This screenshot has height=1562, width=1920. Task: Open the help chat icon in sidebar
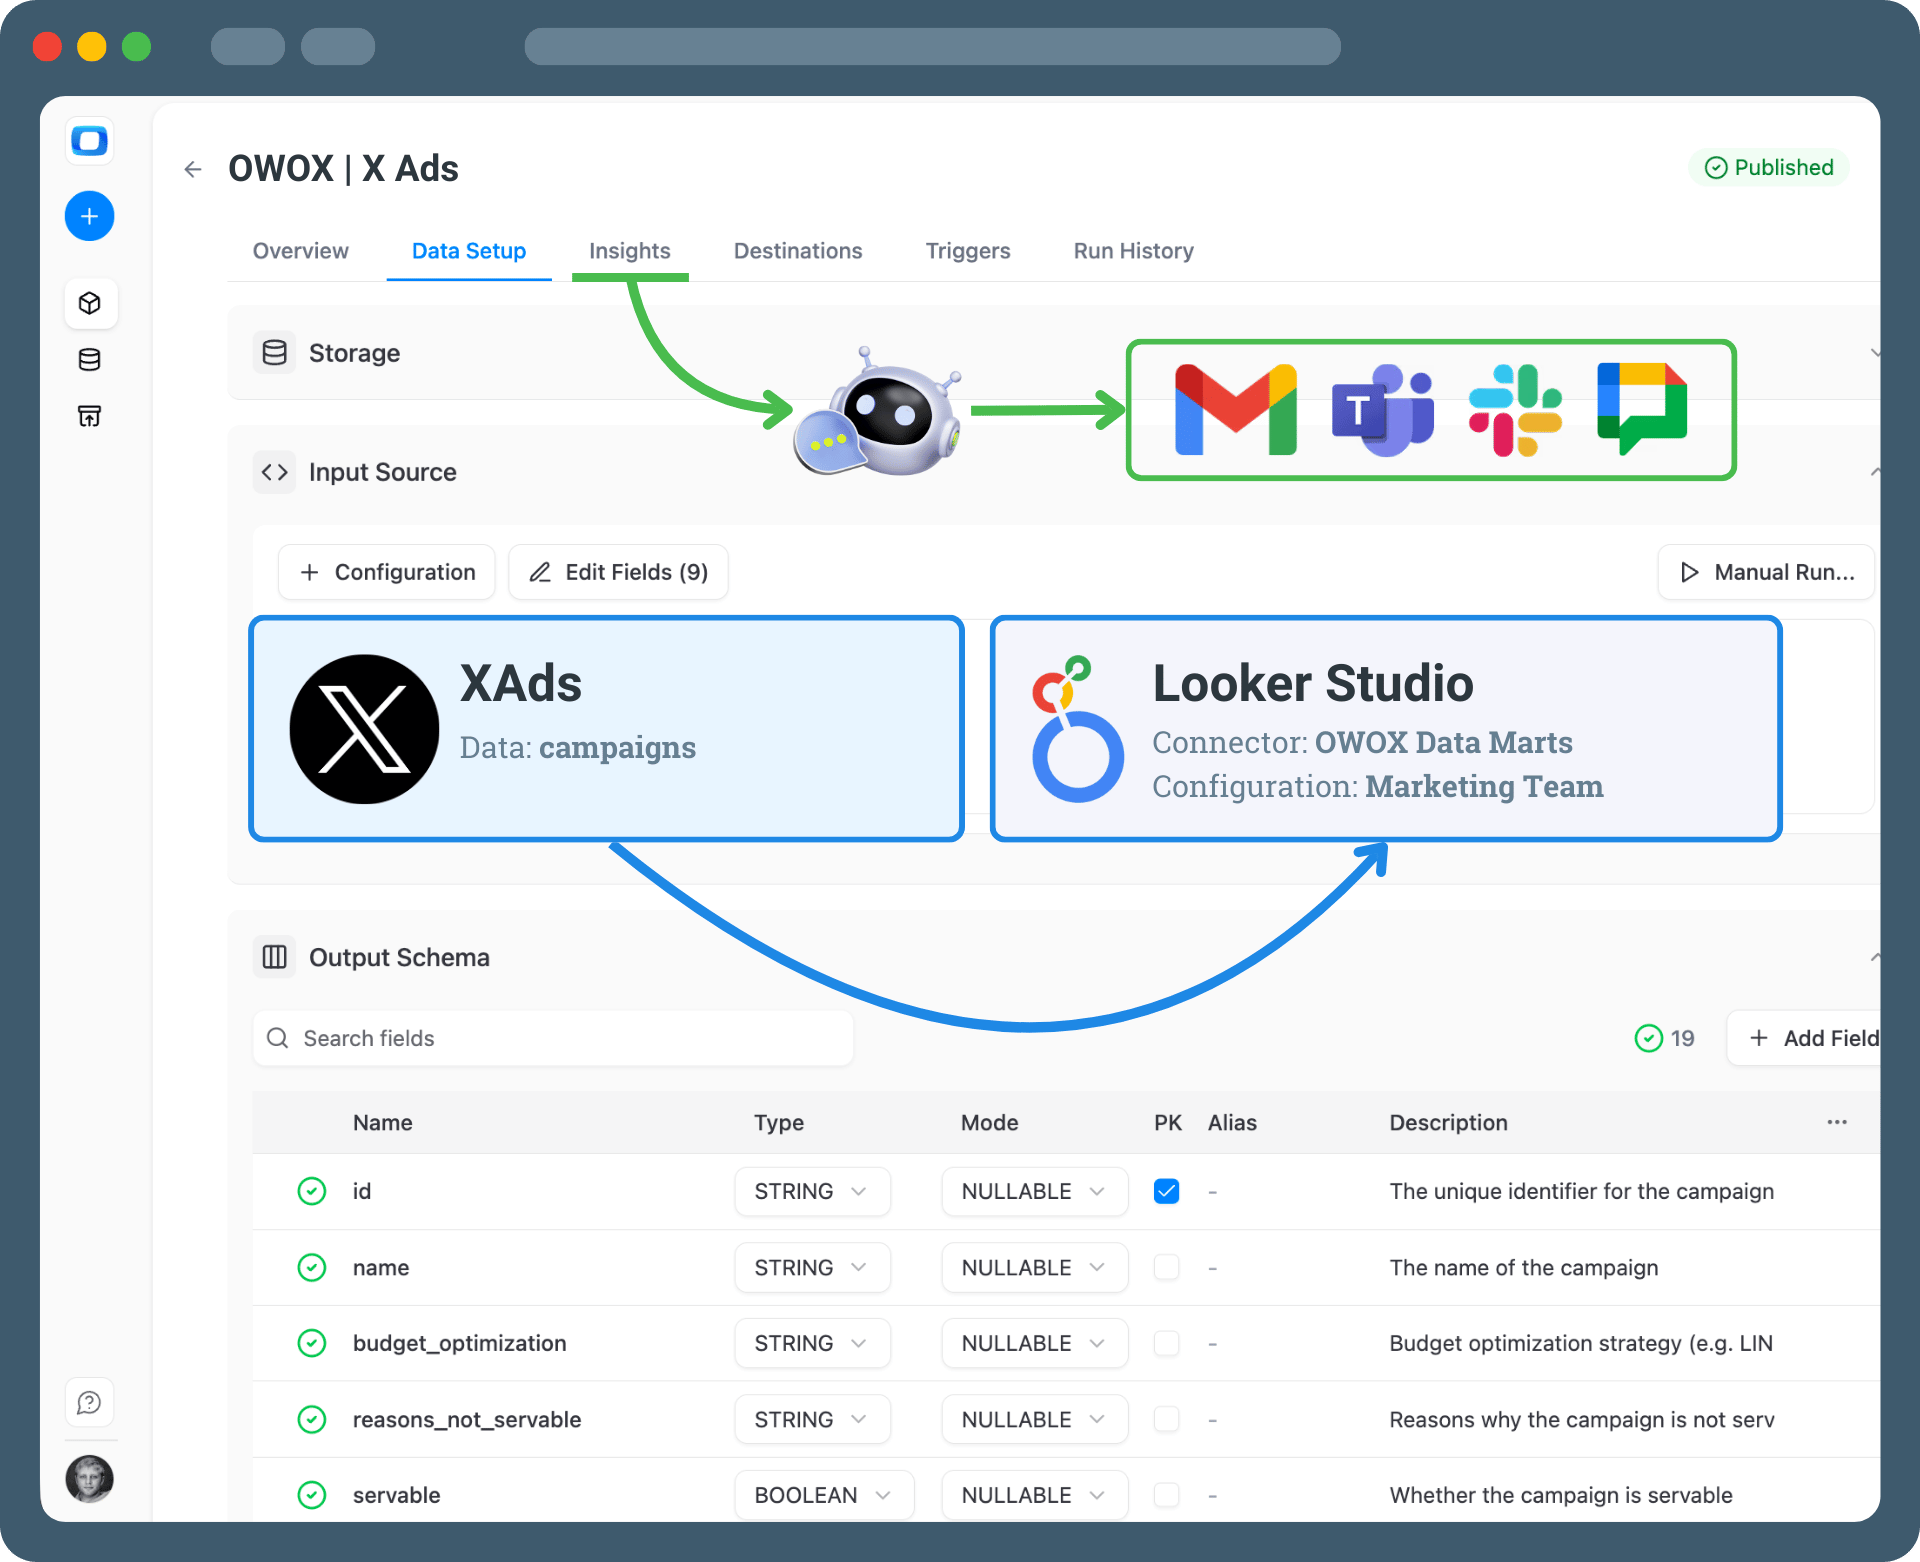pyautogui.click(x=89, y=1403)
